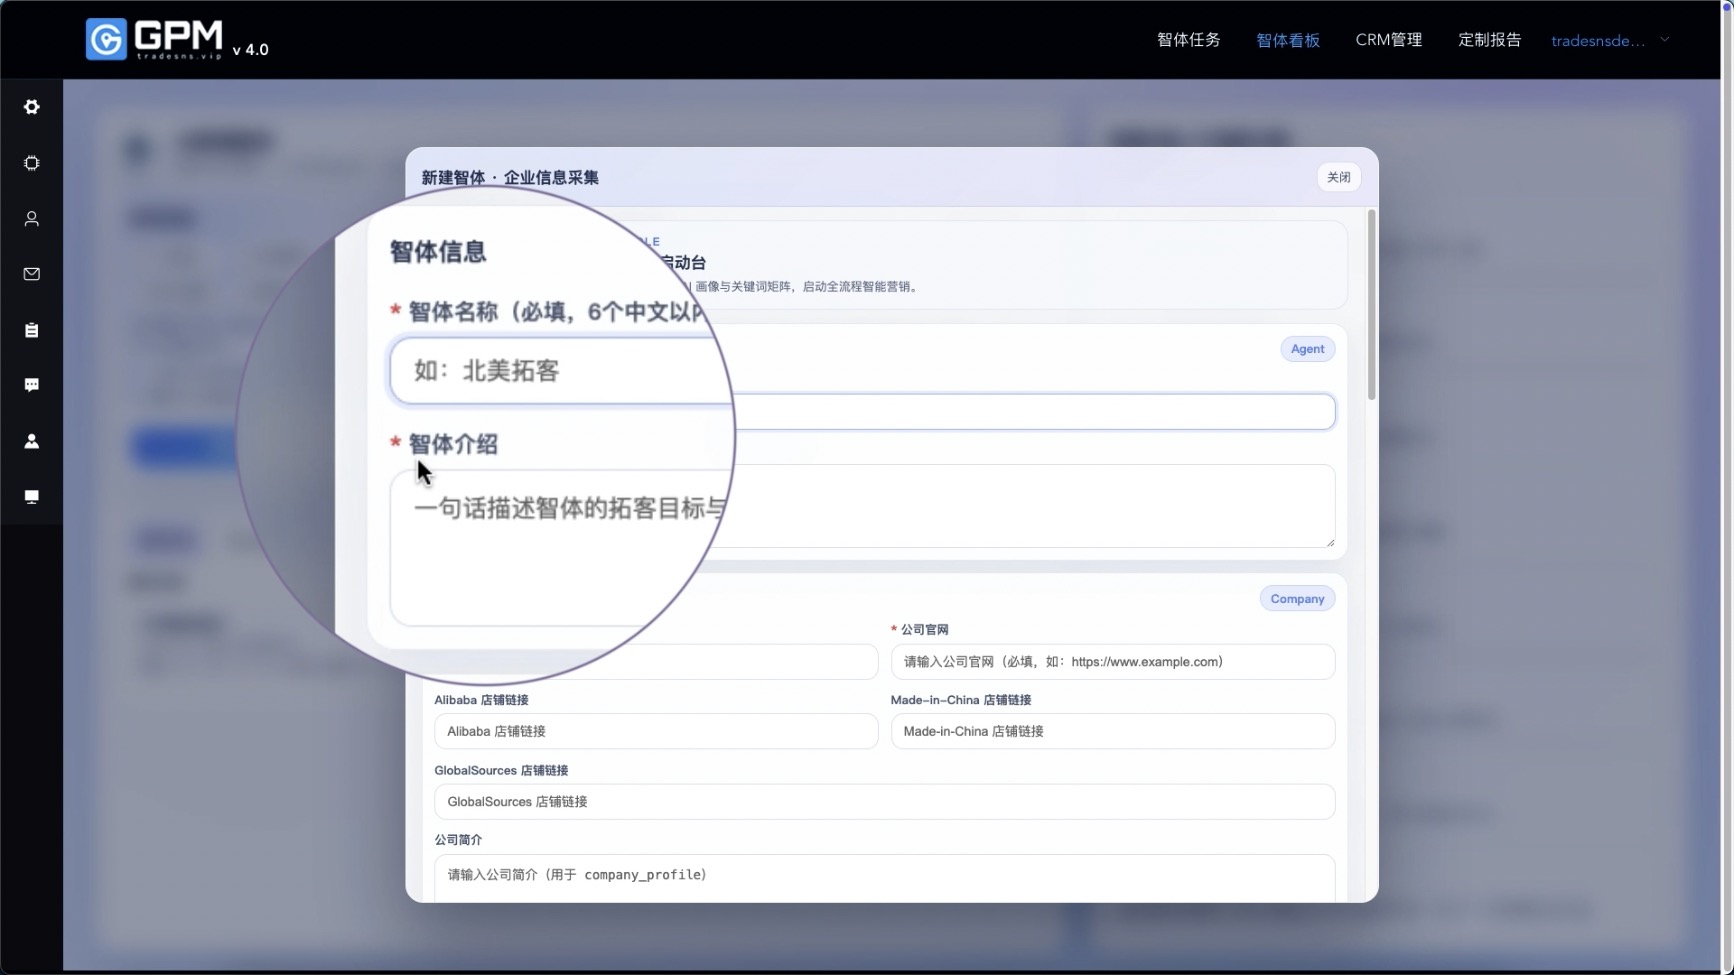The height and width of the screenshot is (975, 1734).
Task: Open the chat bubble sidebar icon
Action: [x=32, y=385]
